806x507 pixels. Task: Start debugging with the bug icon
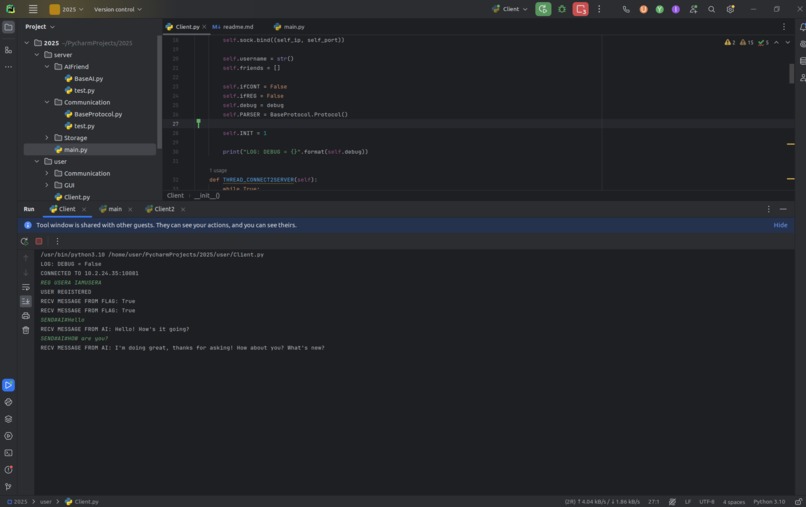(x=562, y=9)
